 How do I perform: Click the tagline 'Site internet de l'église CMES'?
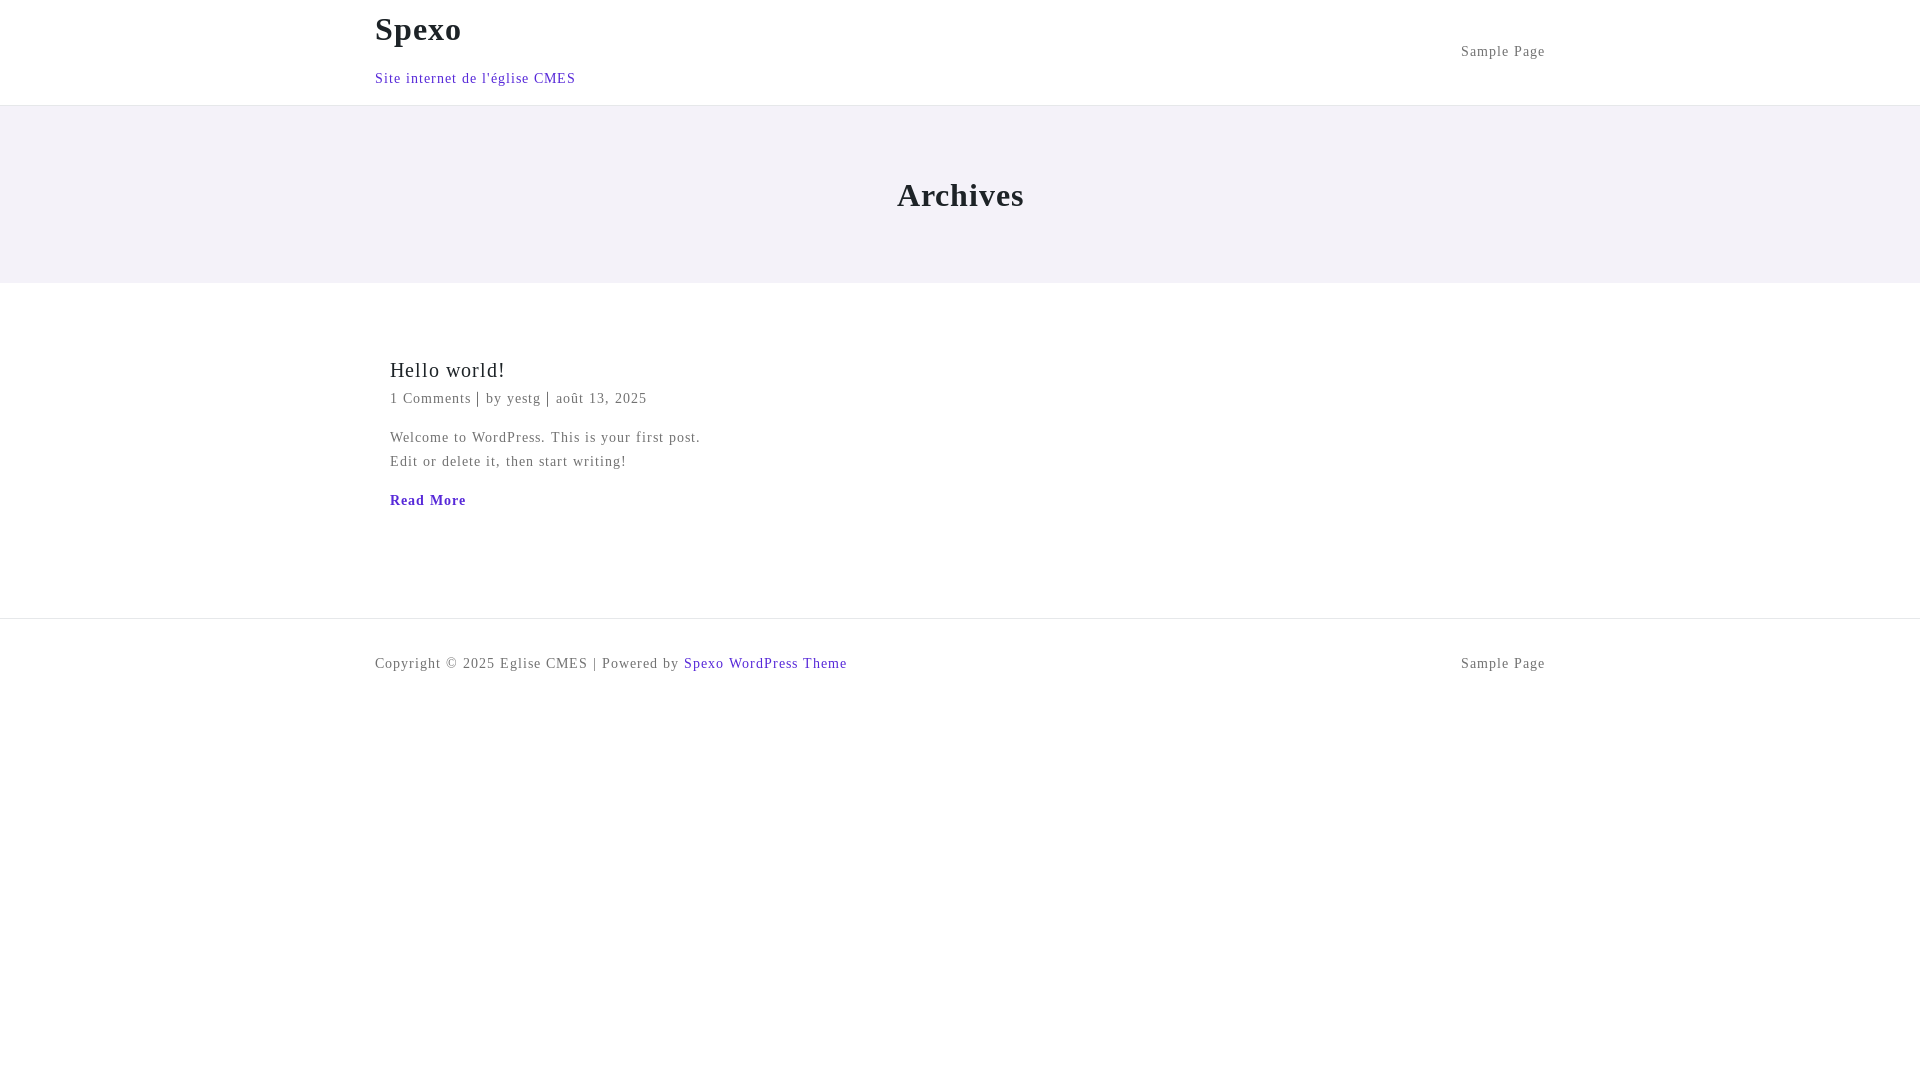(x=475, y=79)
